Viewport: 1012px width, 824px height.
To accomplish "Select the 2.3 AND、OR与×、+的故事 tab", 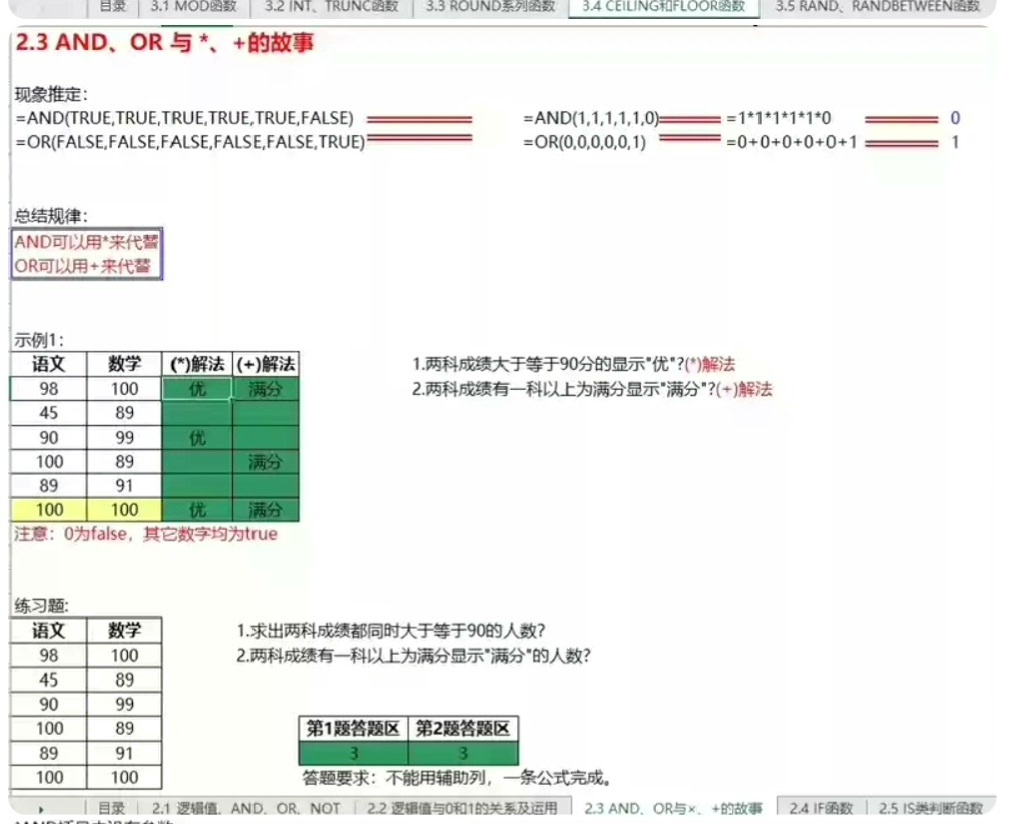I will tap(673, 808).
